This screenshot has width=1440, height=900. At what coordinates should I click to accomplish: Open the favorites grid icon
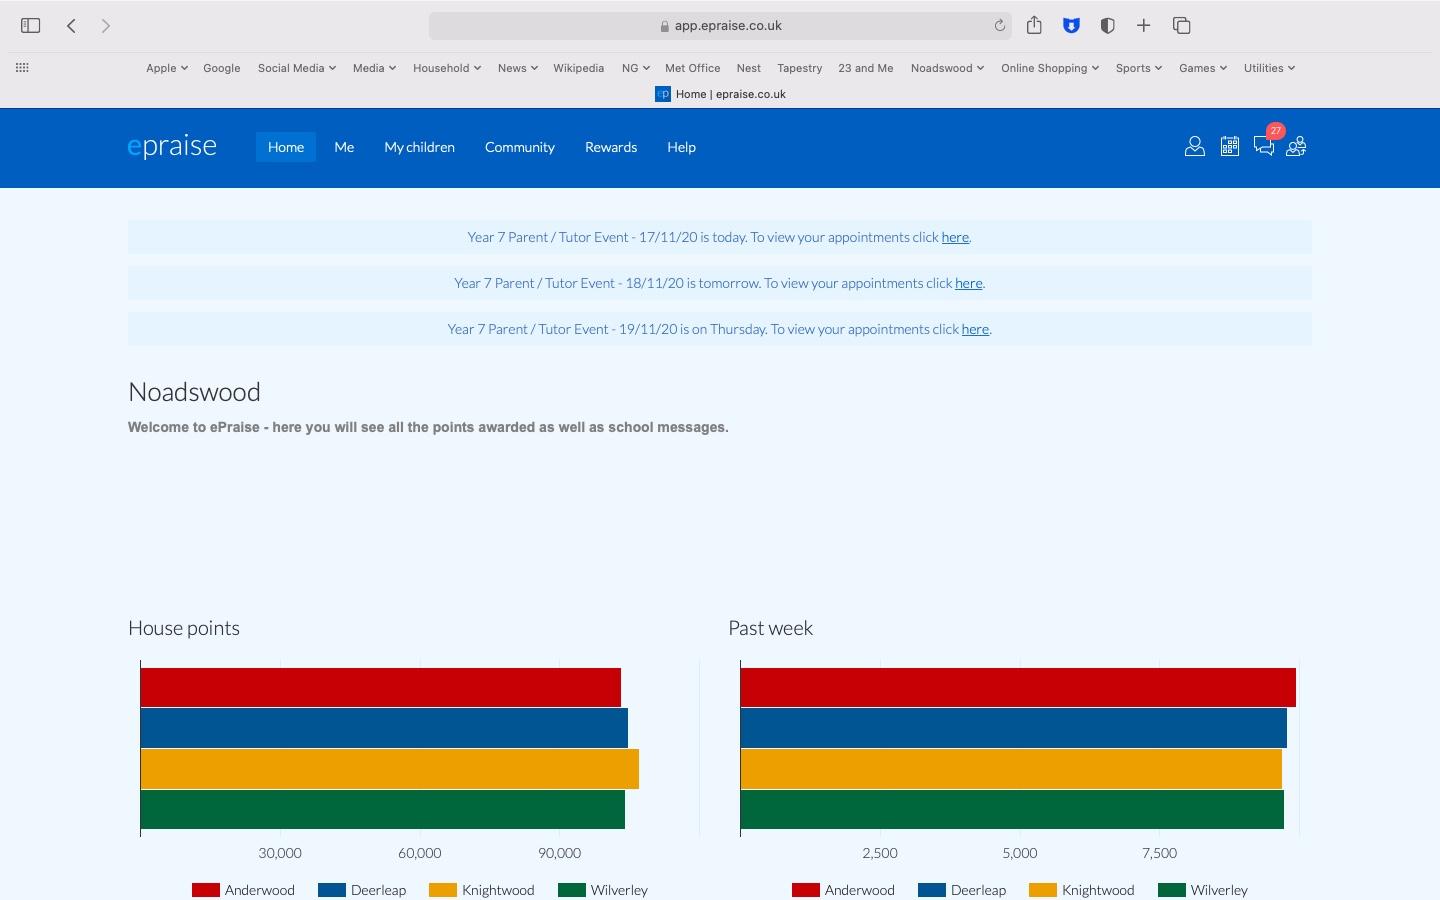point(22,67)
